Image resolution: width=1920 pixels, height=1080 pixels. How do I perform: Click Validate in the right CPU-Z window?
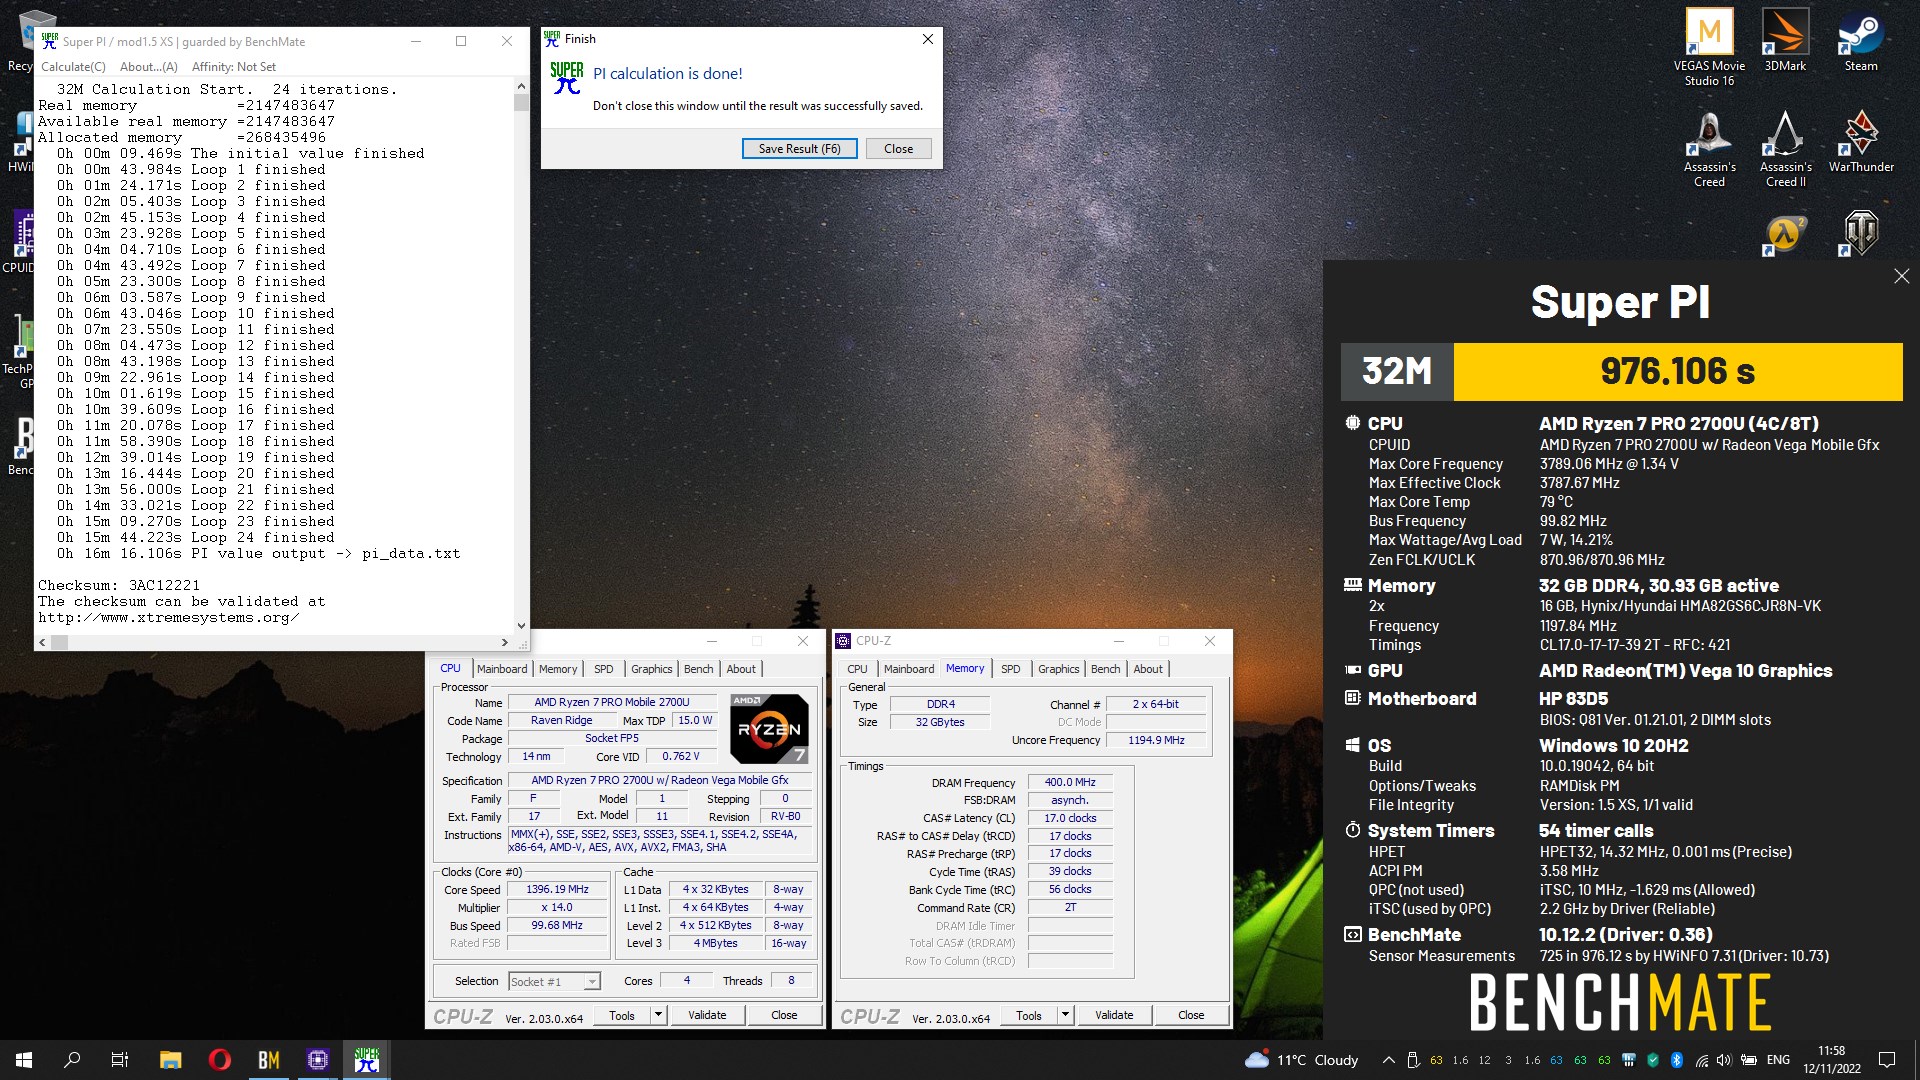(x=1114, y=1015)
